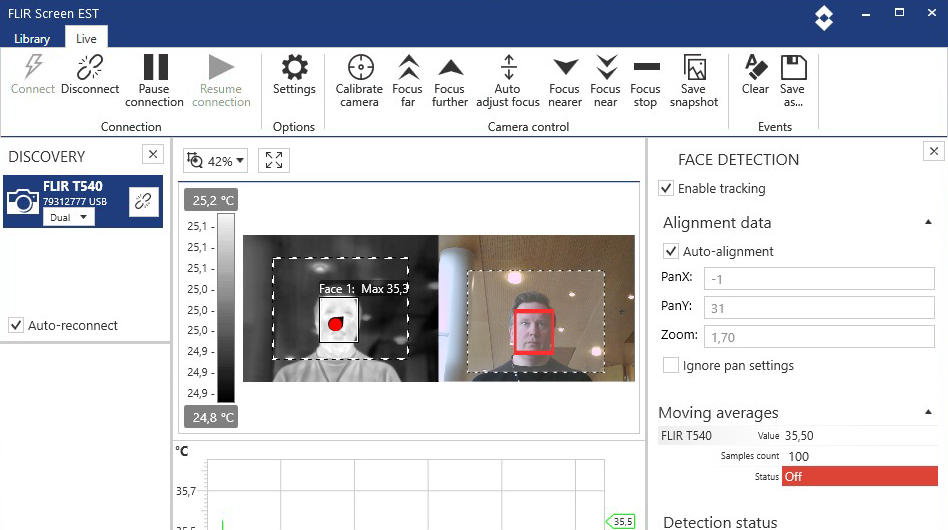948x530 pixels.
Task: Select the Live tab
Action: click(x=86, y=38)
